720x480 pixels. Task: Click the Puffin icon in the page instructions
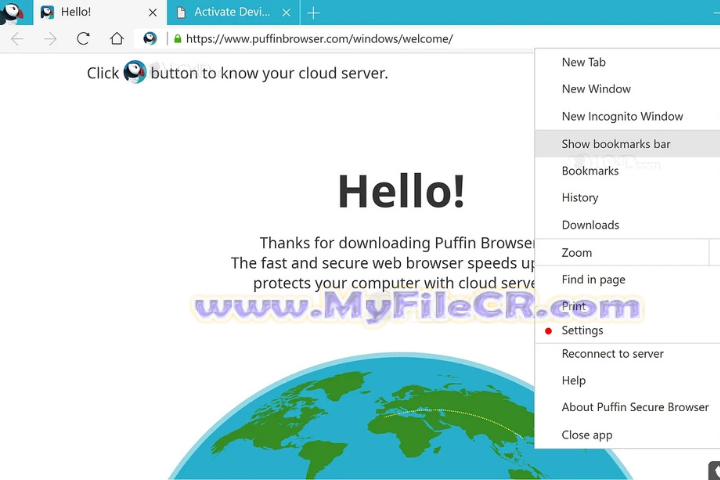click(135, 72)
